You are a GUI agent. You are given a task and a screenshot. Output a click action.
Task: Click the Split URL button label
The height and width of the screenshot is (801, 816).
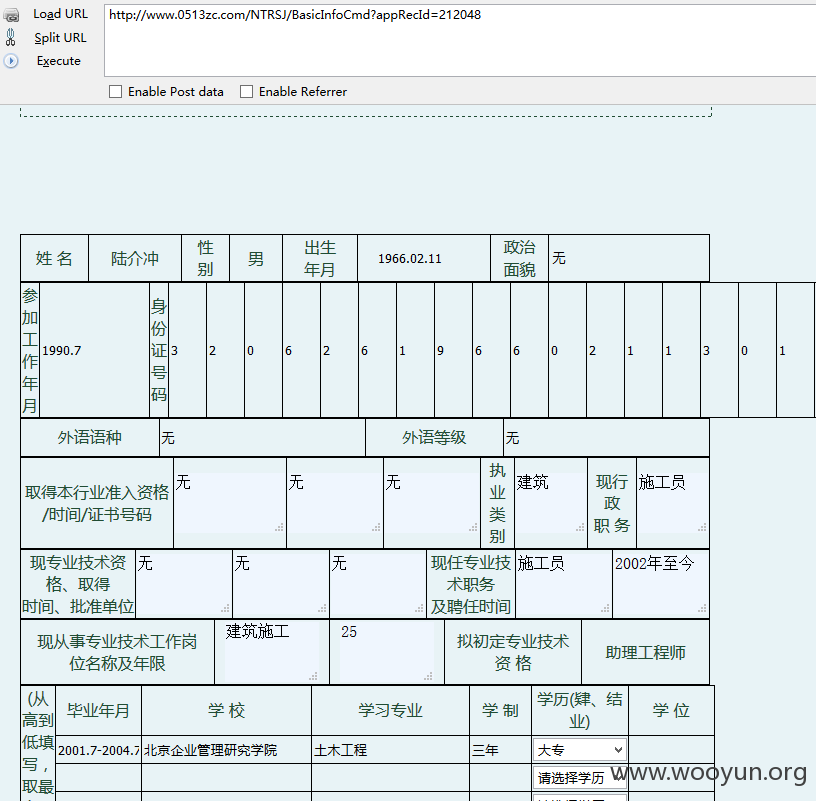60,37
